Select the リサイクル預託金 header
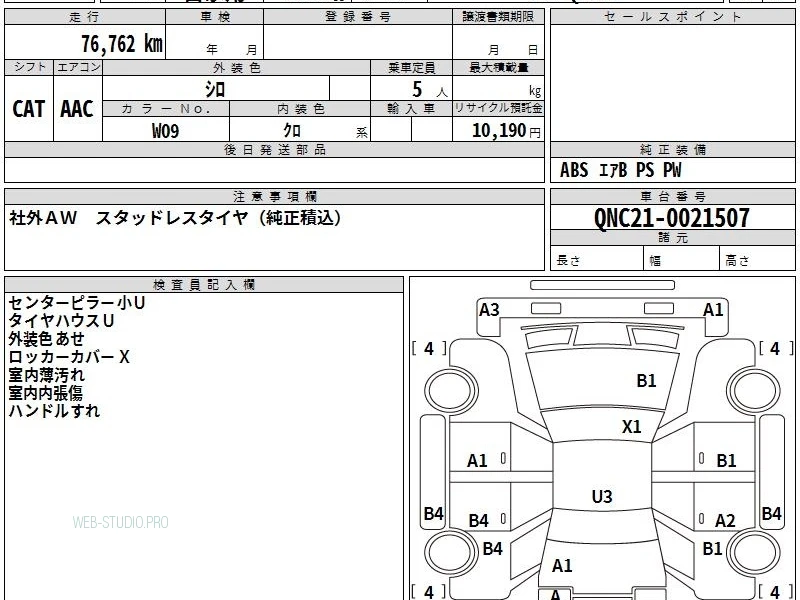Viewport: 800px width, 600px height. point(498,108)
